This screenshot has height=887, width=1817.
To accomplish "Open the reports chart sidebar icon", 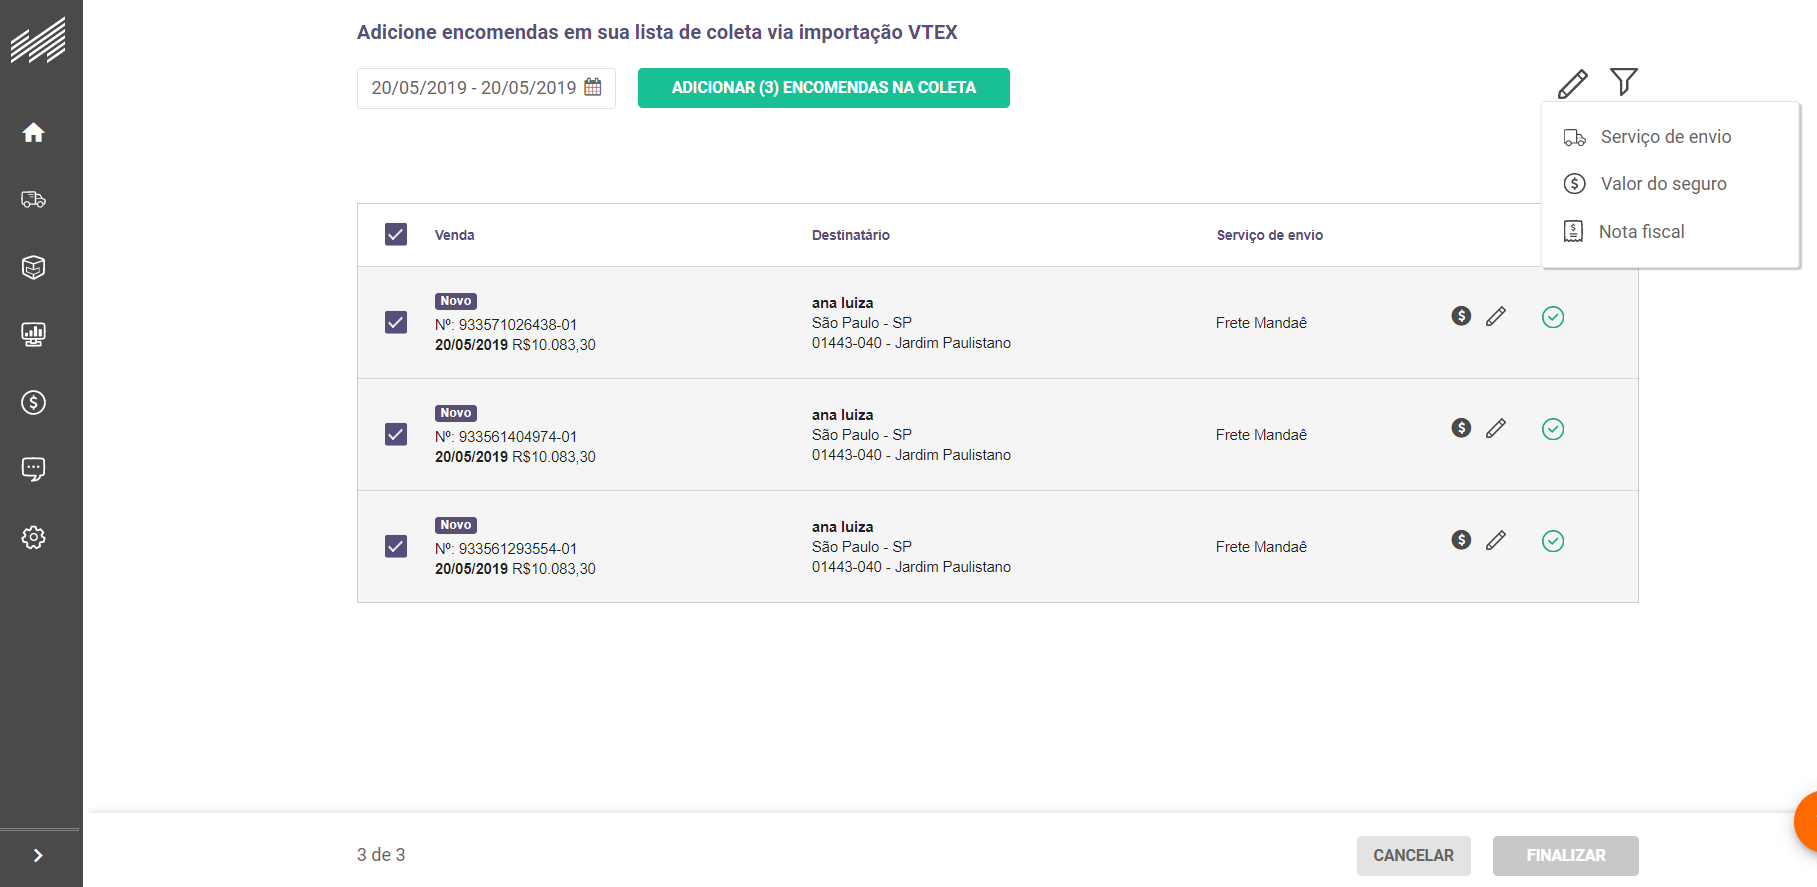I will [x=34, y=334].
